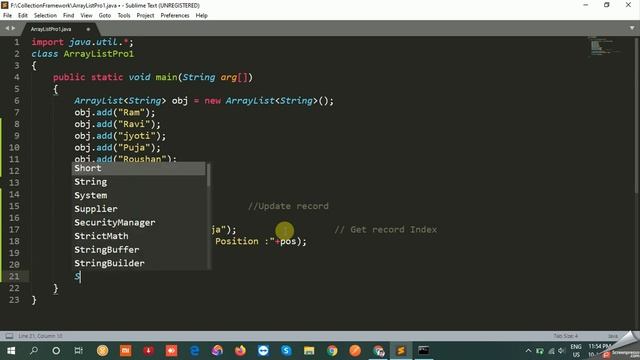Open the Goto menu

tap(104, 16)
